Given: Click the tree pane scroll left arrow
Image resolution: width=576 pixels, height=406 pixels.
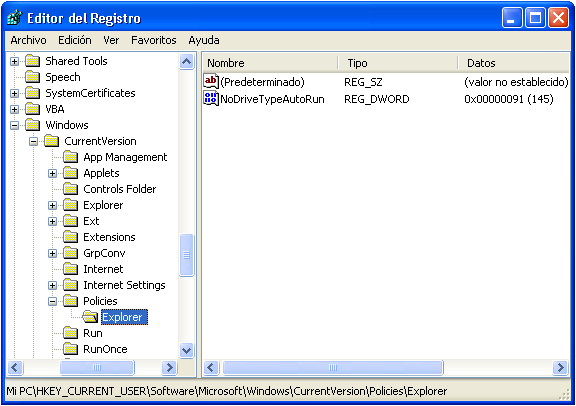Looking at the screenshot, I should (x=15, y=367).
